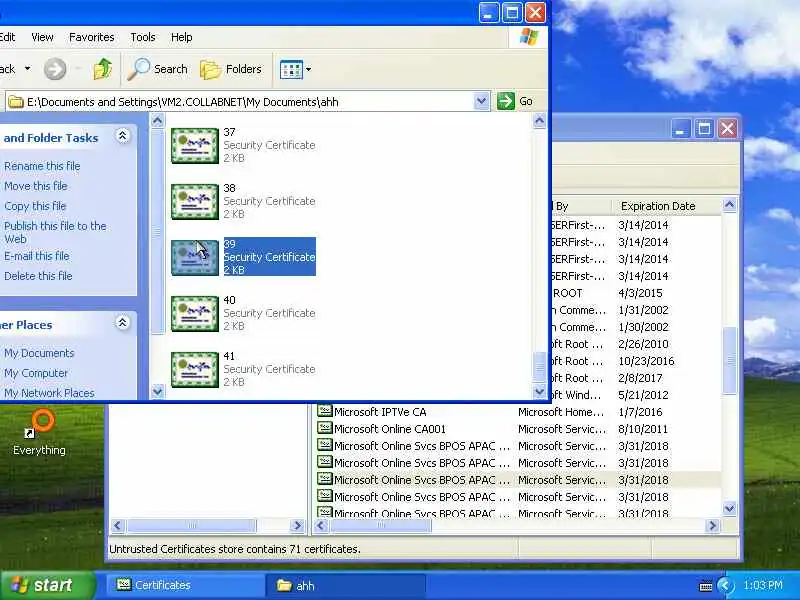Open the Start menu
This screenshot has height=600, width=800.
pos(47,585)
